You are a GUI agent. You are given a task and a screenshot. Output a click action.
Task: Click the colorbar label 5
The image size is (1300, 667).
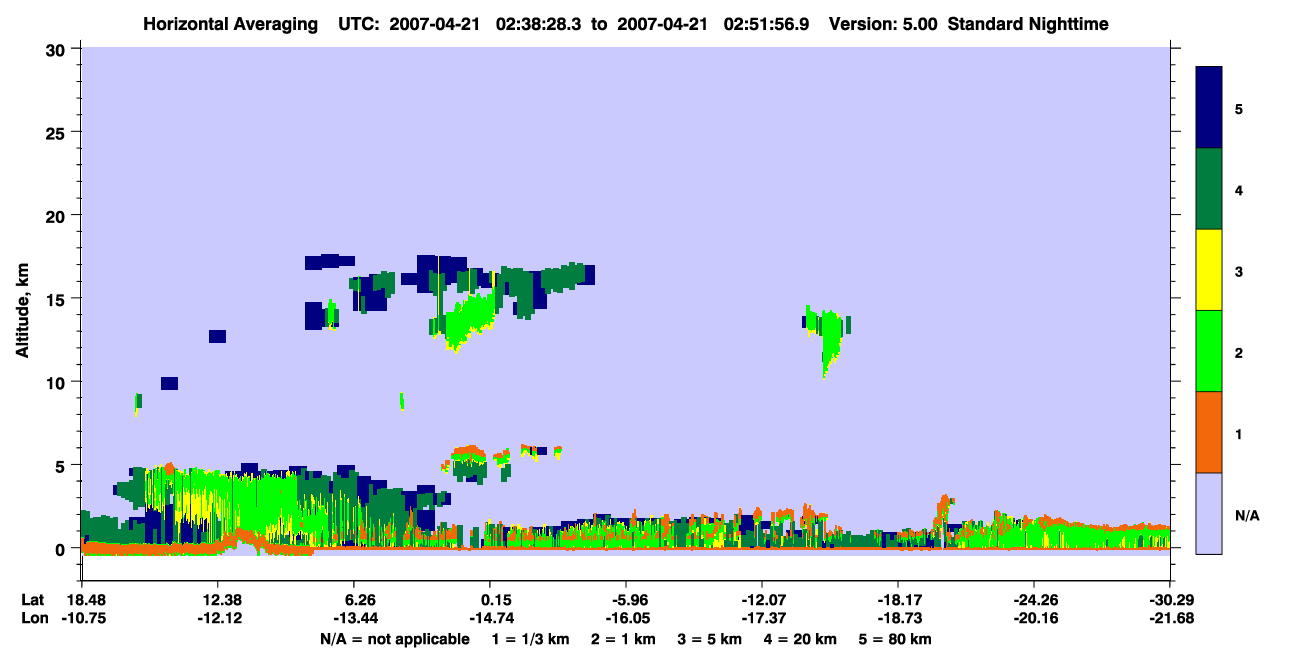click(1239, 108)
